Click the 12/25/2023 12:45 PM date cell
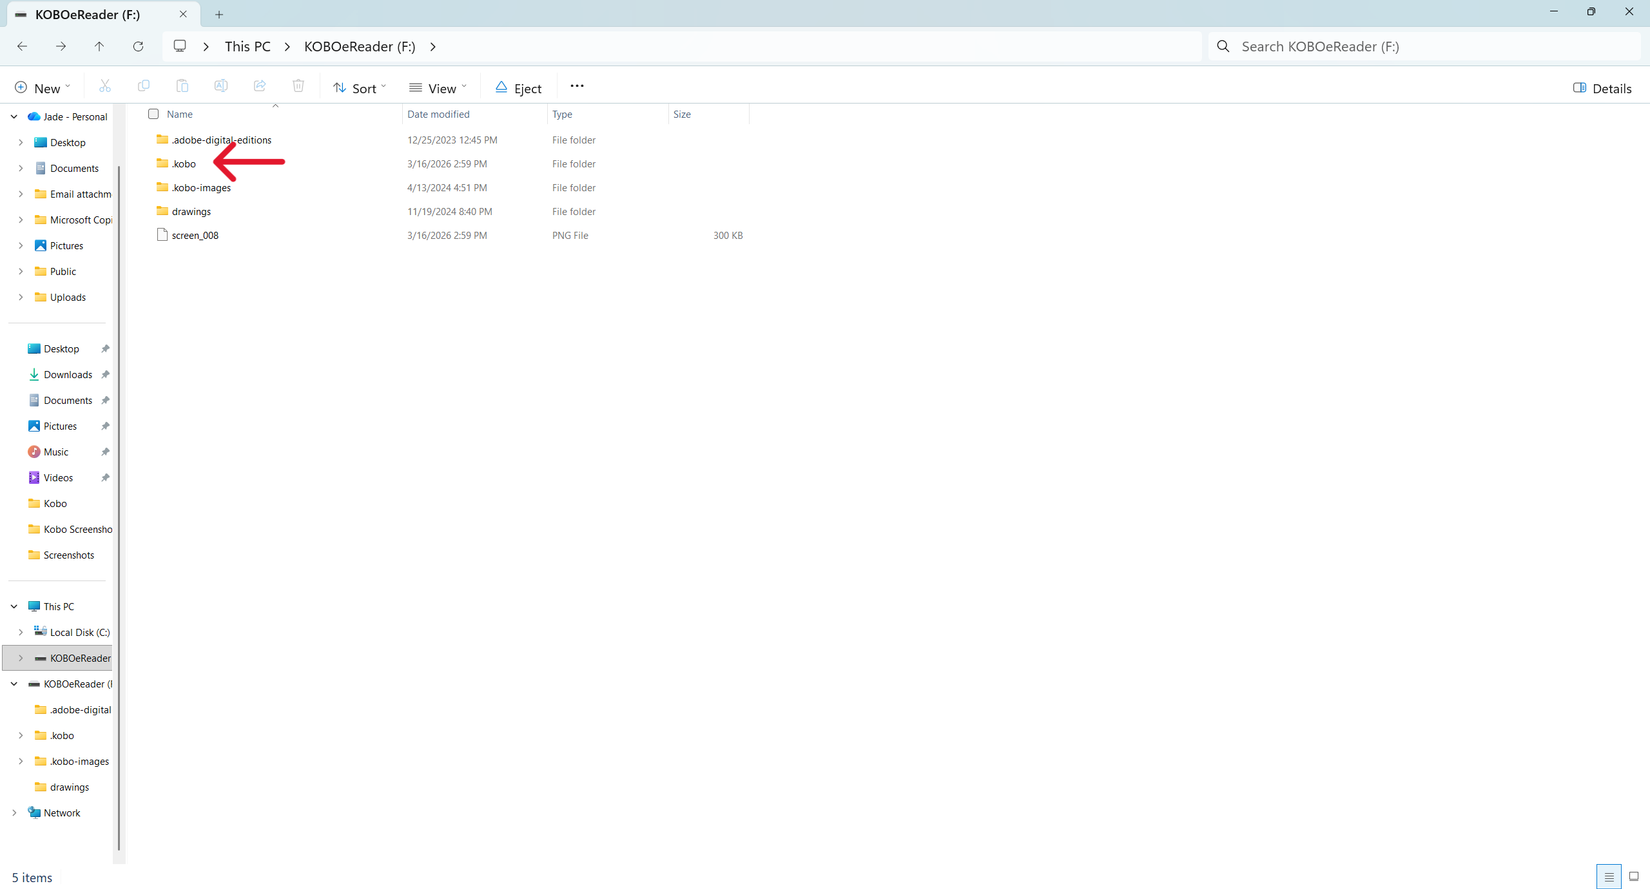 coord(452,140)
